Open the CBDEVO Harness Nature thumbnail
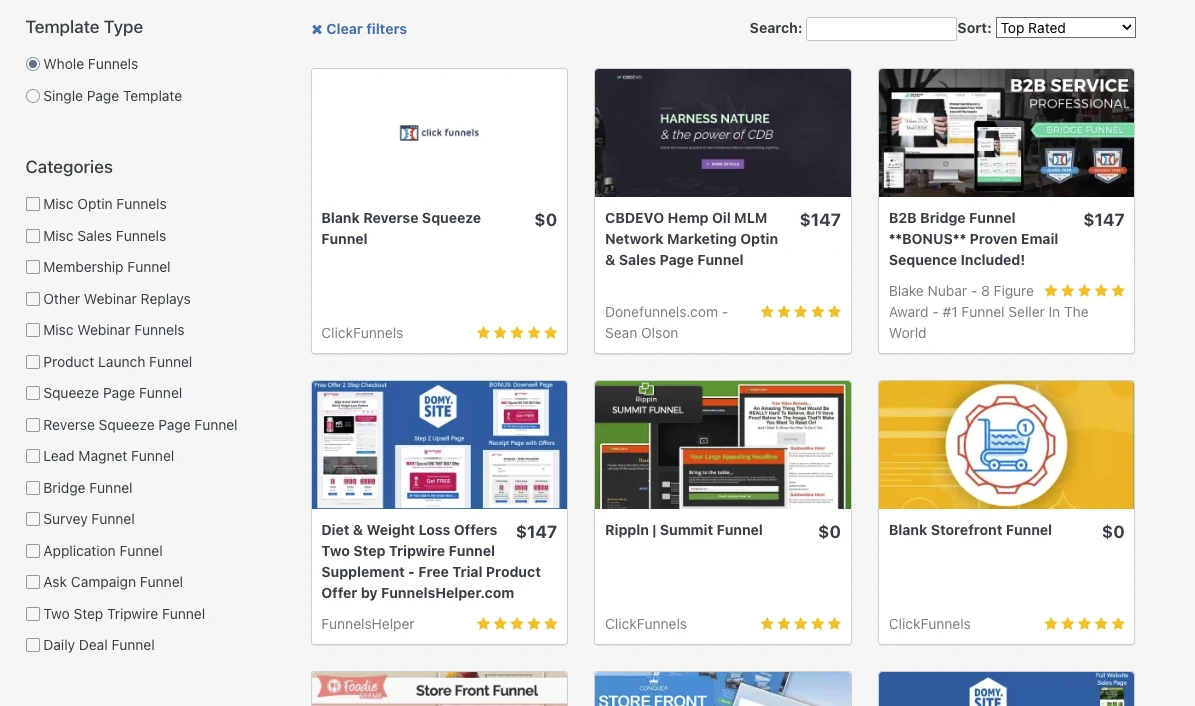 point(723,133)
